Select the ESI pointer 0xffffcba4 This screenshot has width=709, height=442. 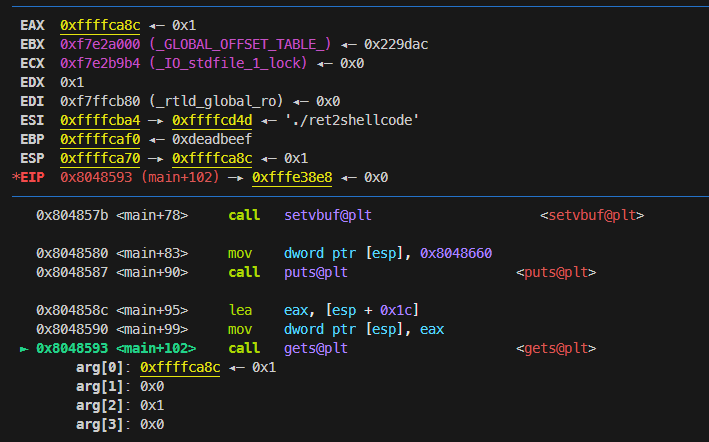pyautogui.click(x=100, y=120)
